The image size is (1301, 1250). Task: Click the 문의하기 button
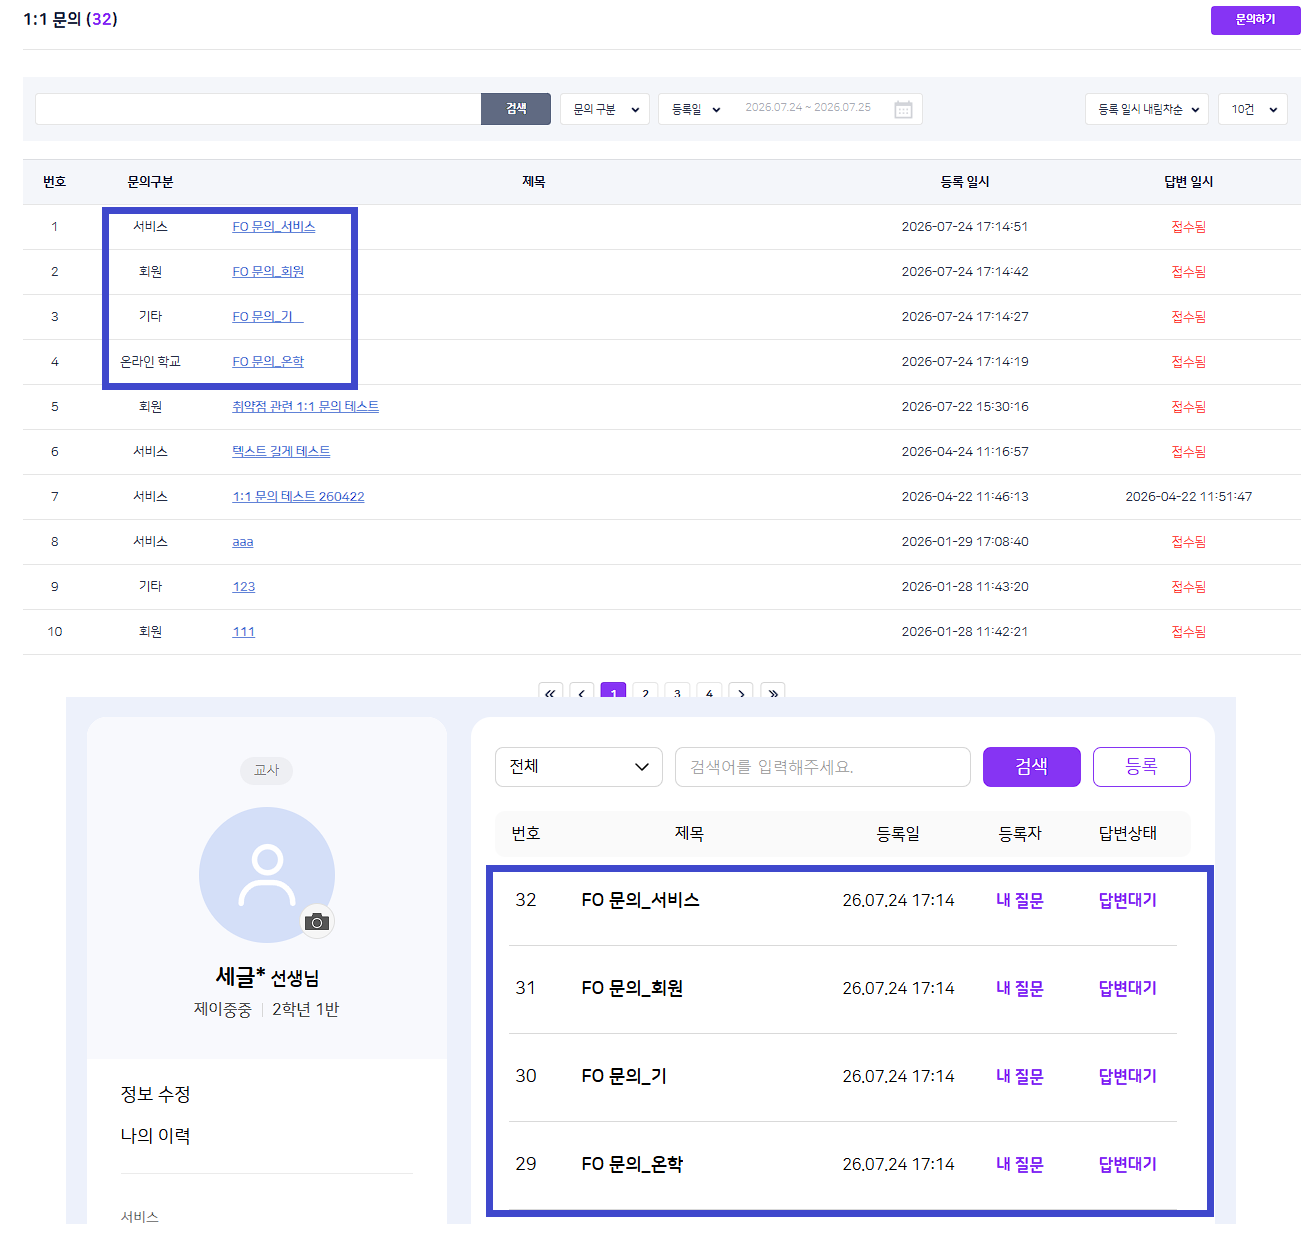click(x=1256, y=20)
